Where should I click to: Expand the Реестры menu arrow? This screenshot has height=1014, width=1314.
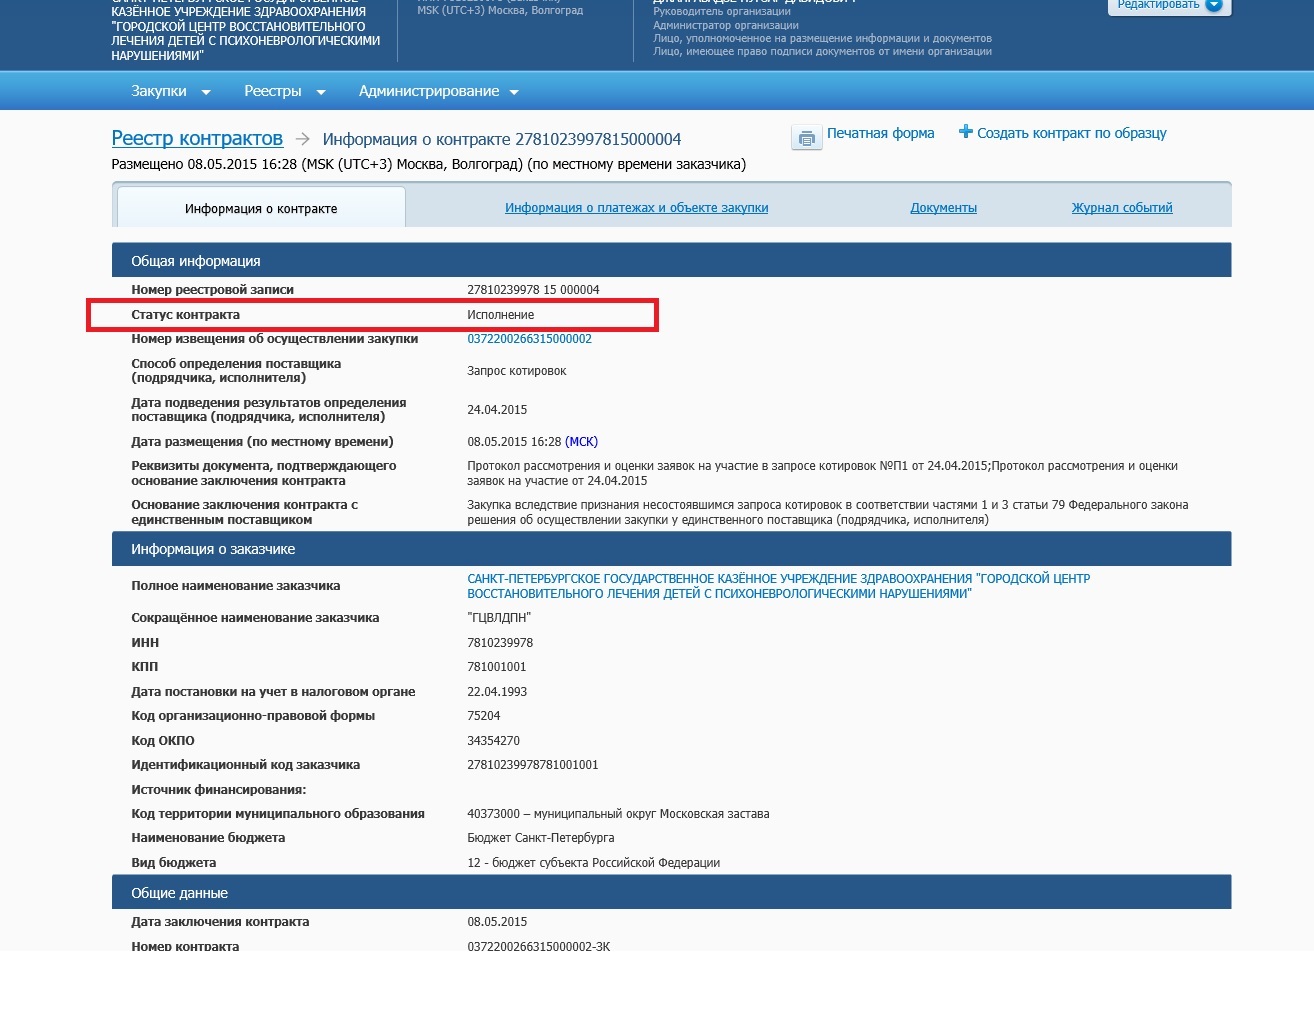click(321, 92)
